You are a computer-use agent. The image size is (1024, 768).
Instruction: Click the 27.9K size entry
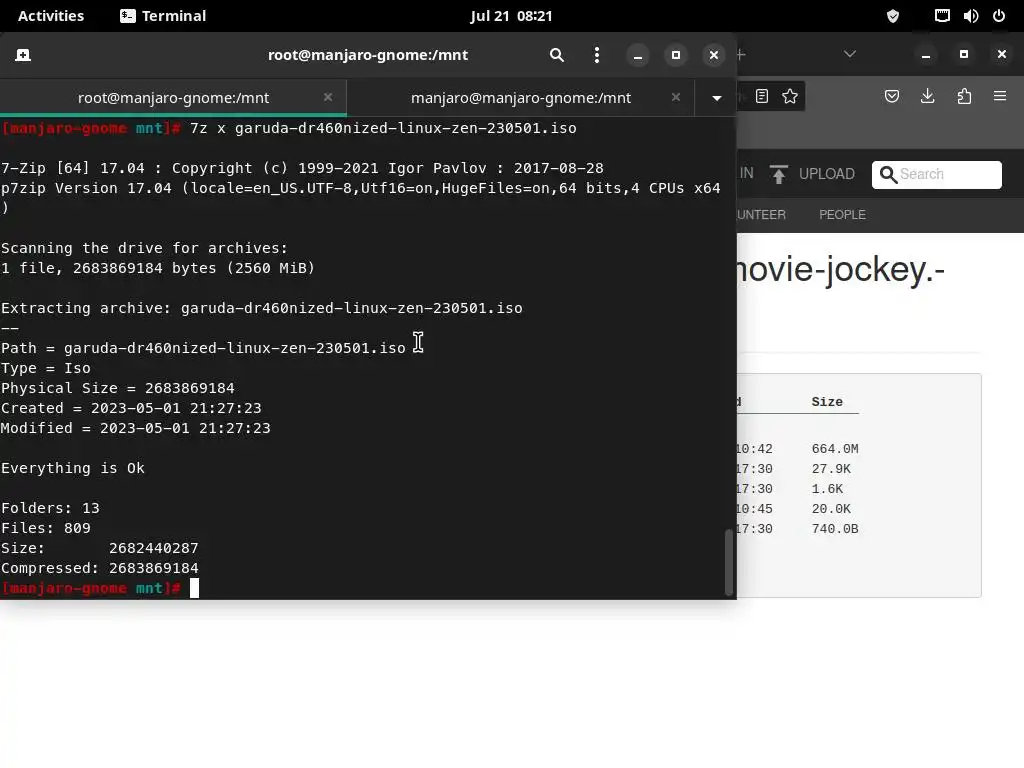[x=831, y=469]
